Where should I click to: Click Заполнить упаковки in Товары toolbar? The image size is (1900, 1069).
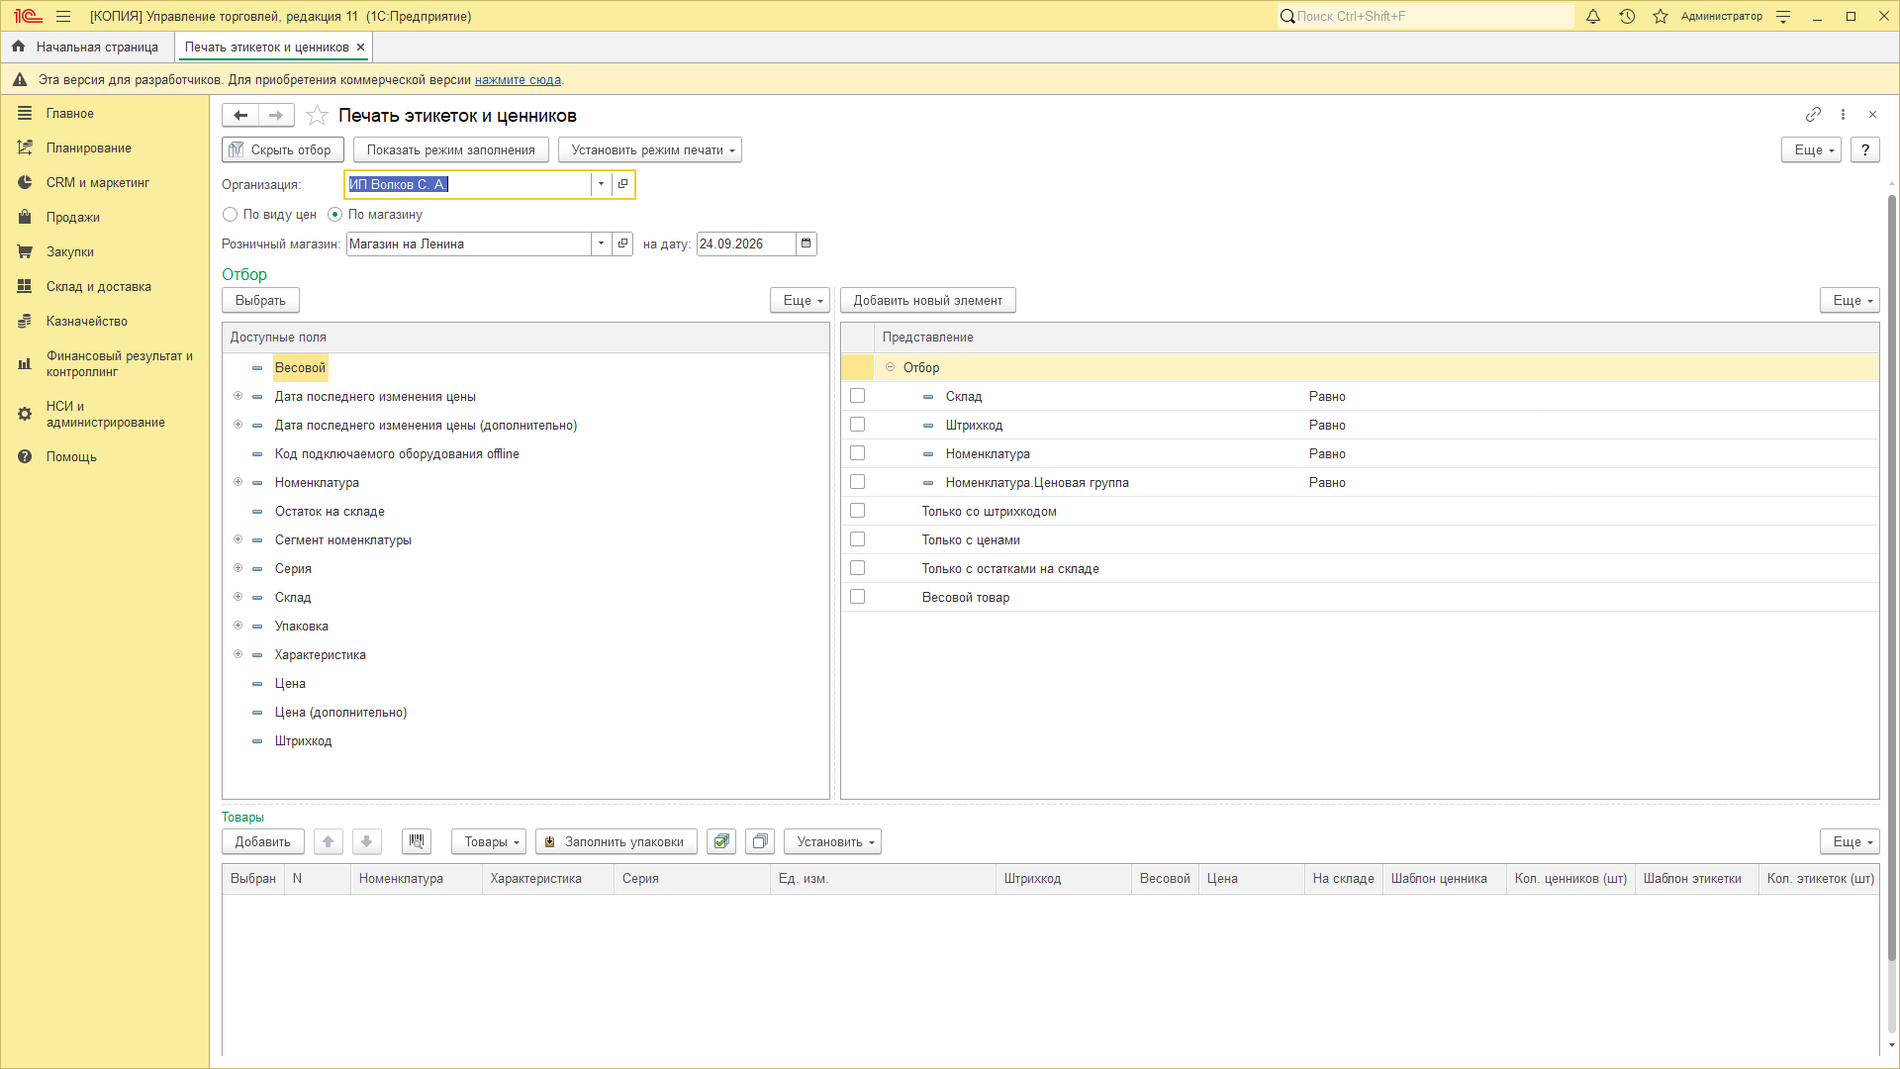616,842
